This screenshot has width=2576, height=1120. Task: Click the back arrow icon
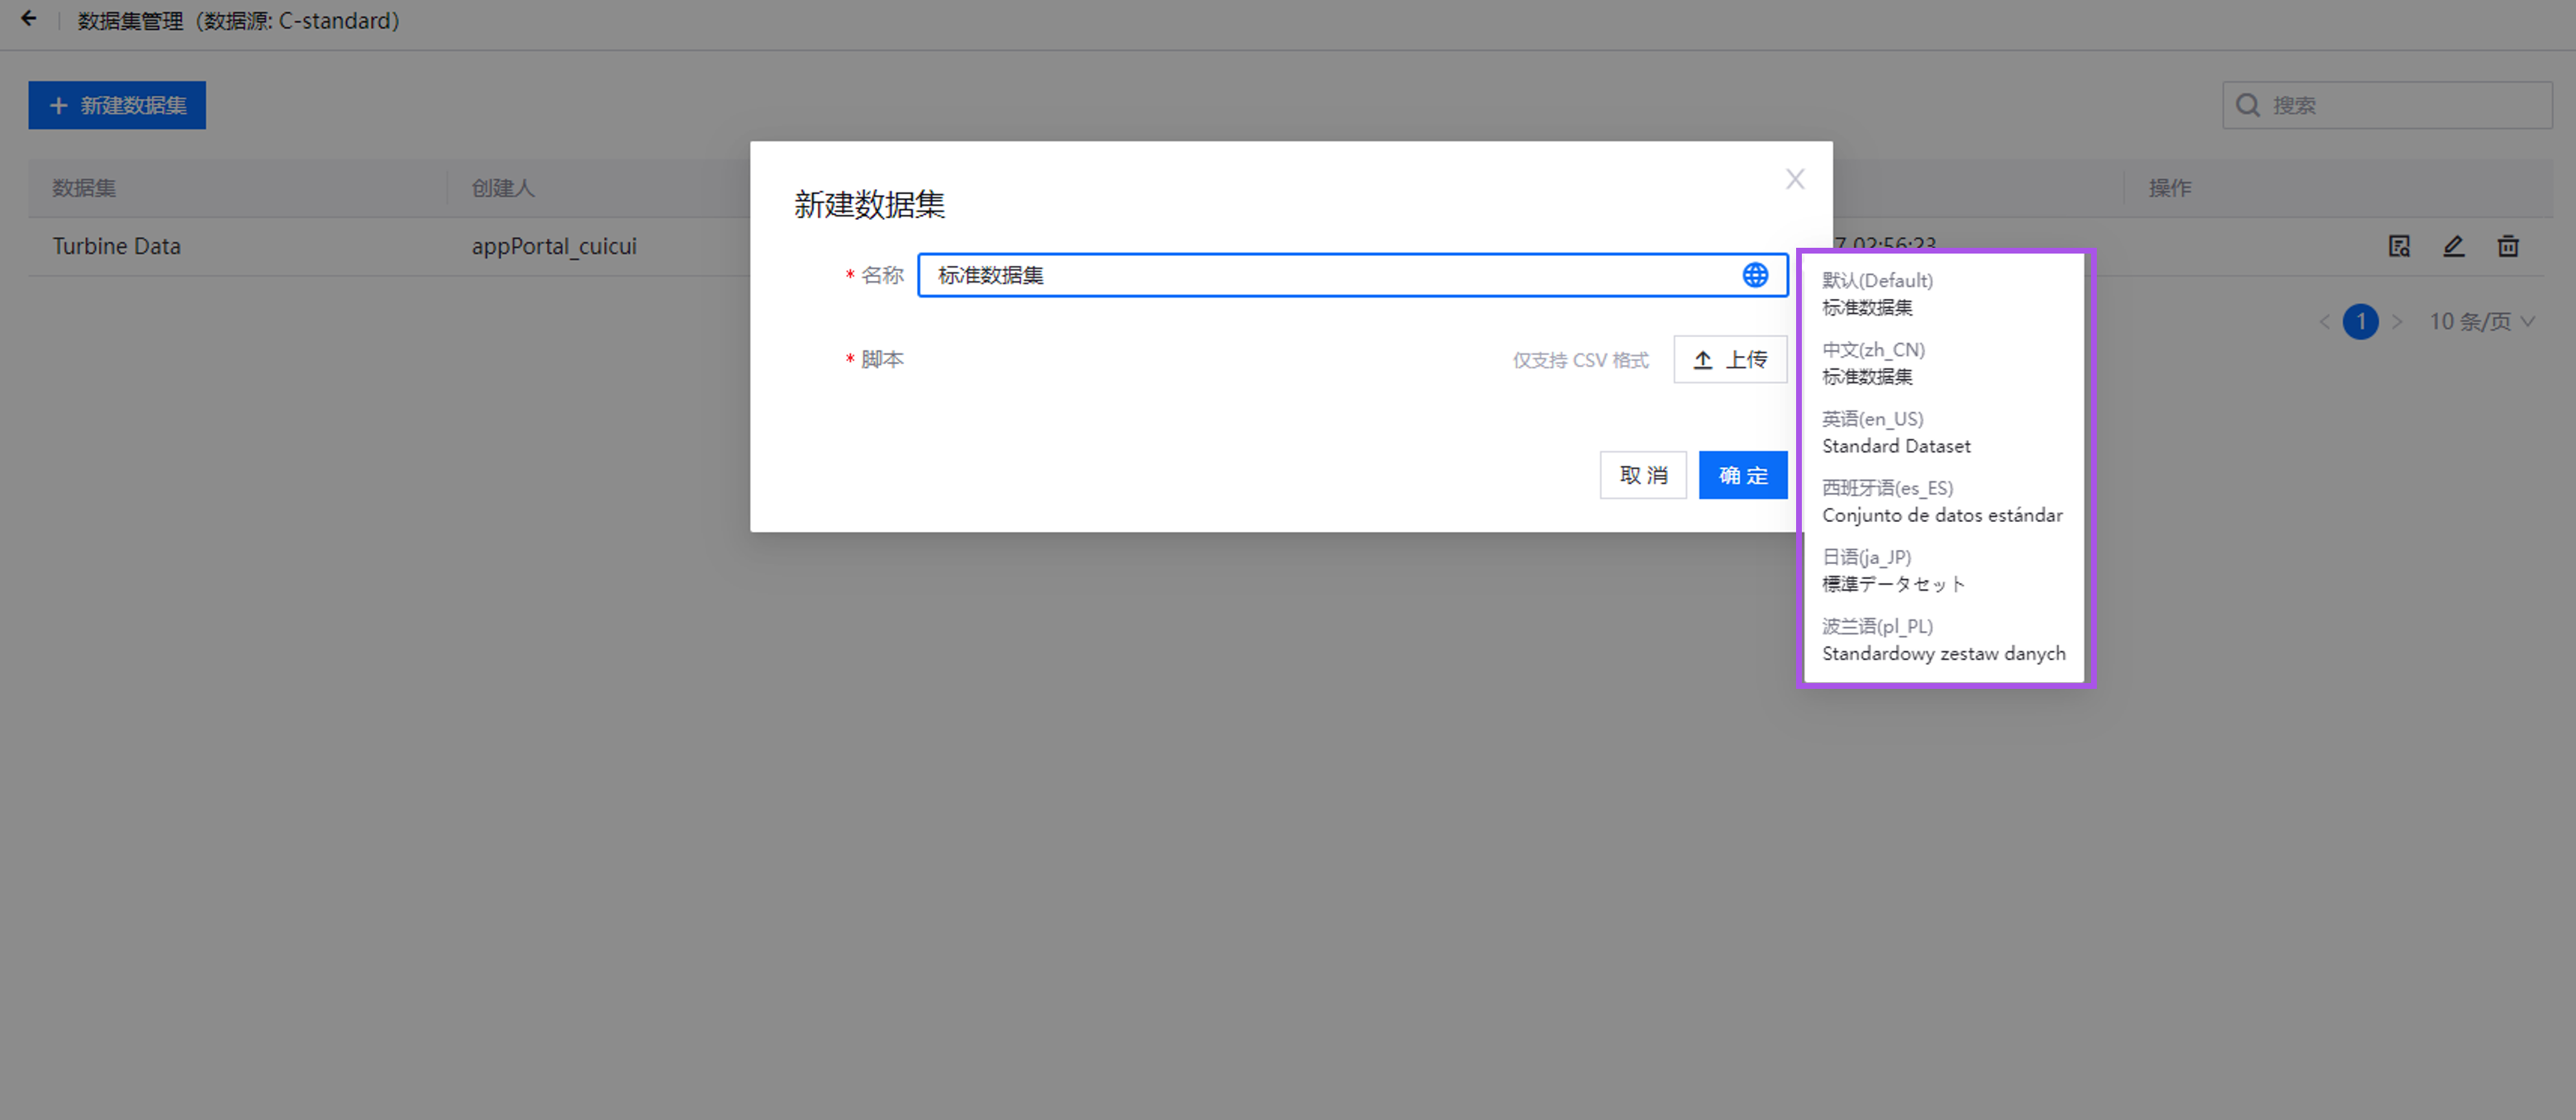tap(29, 19)
